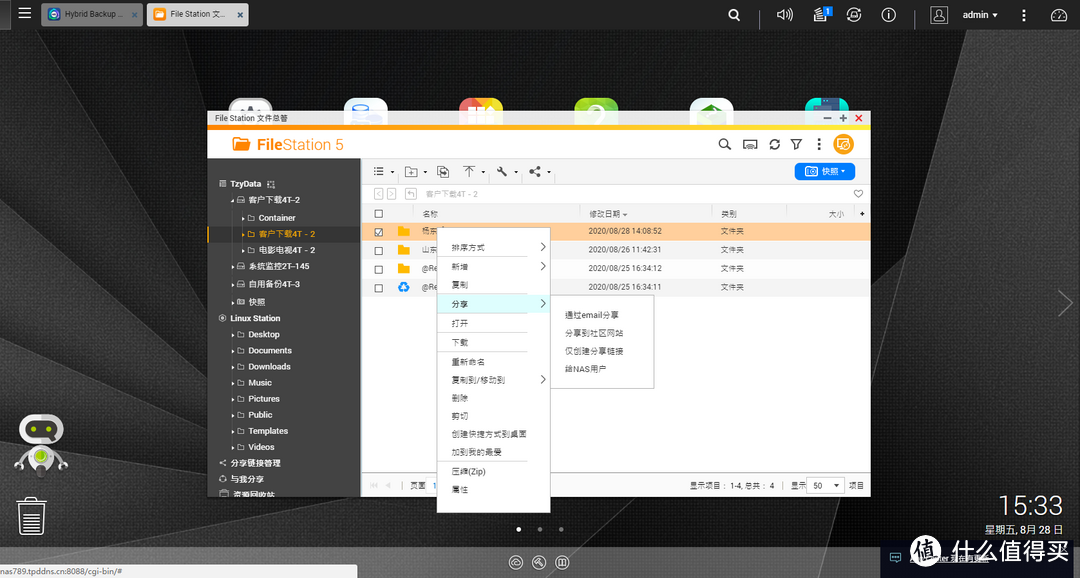
Task: Check the recycle folder dated 2020/08/25 16:34:11
Action: tap(378, 288)
